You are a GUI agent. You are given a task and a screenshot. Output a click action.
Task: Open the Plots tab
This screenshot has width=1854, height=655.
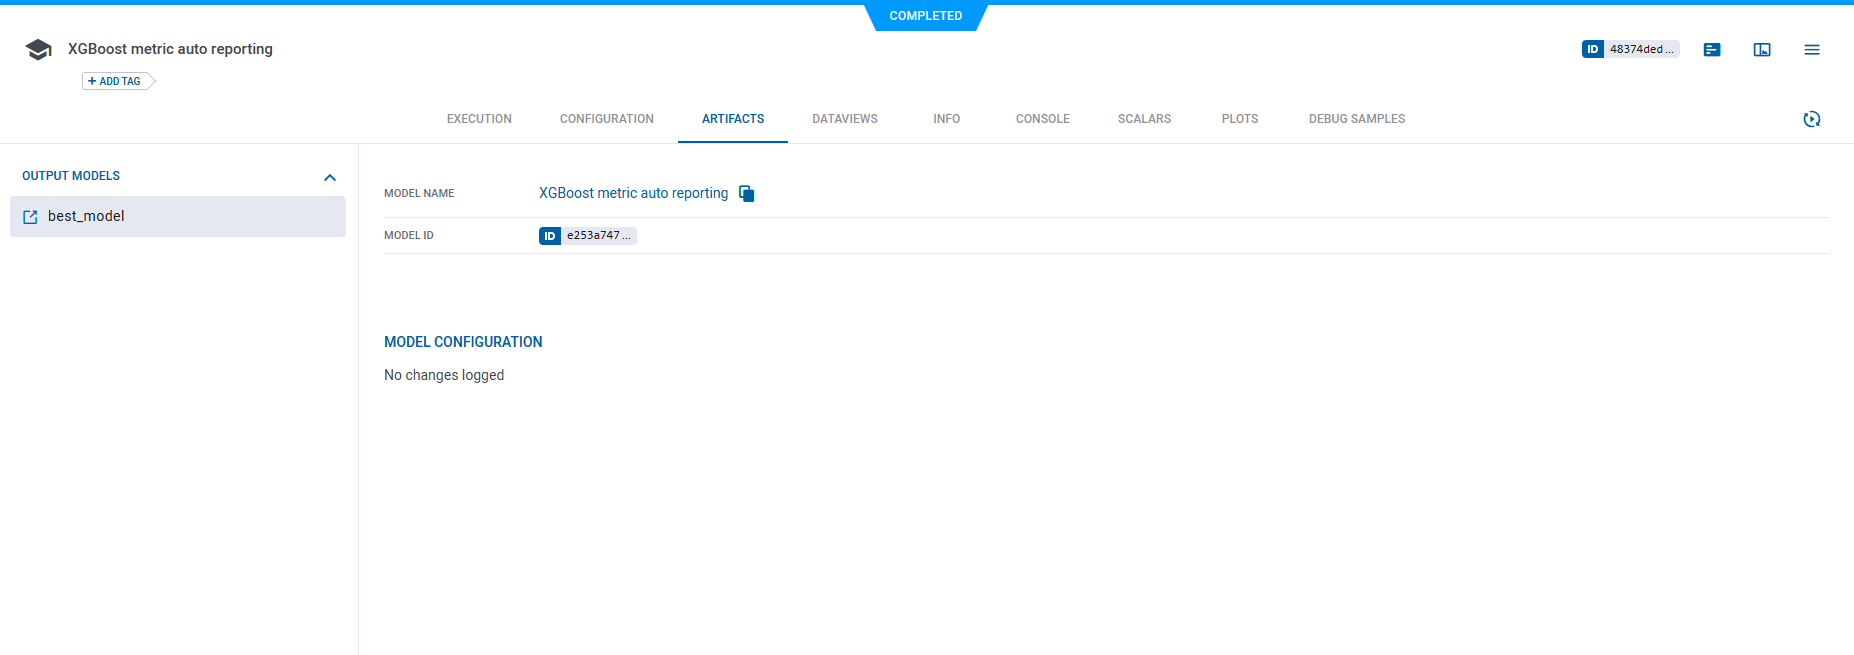click(x=1239, y=119)
